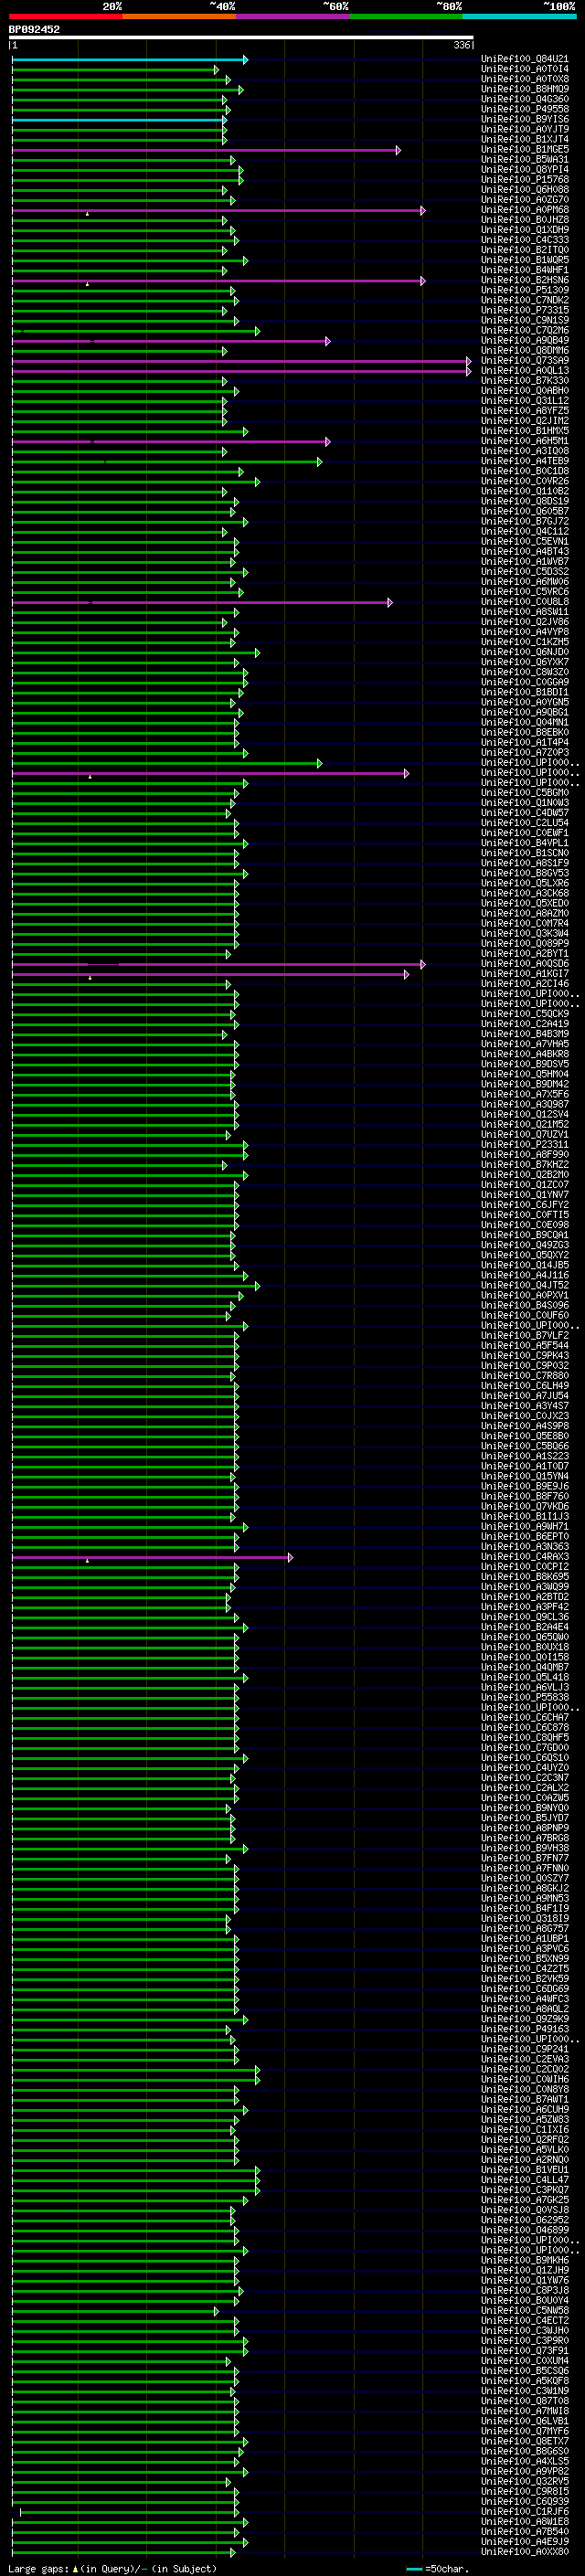Open hit UniRef100_Q1XDH9

[x=524, y=230]
